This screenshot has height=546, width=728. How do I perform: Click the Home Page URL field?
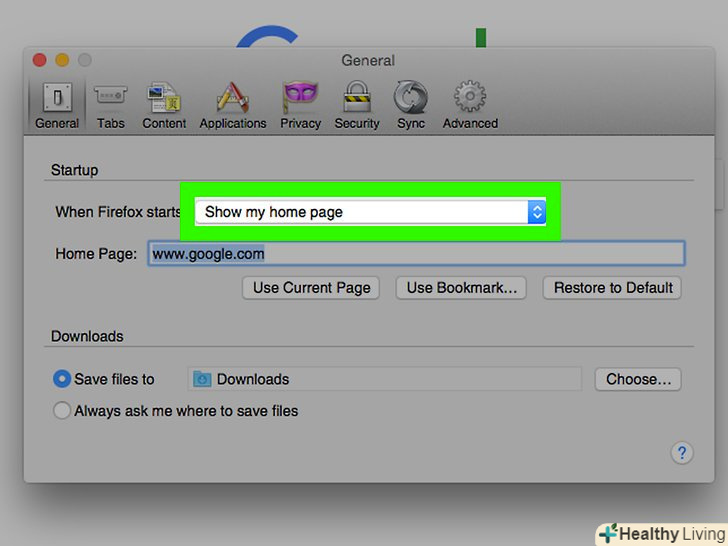tap(416, 254)
